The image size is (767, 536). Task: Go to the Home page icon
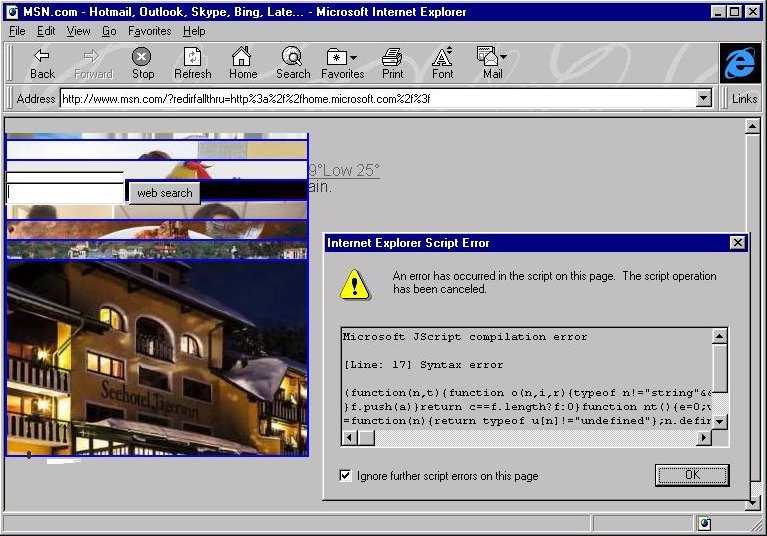(242, 62)
